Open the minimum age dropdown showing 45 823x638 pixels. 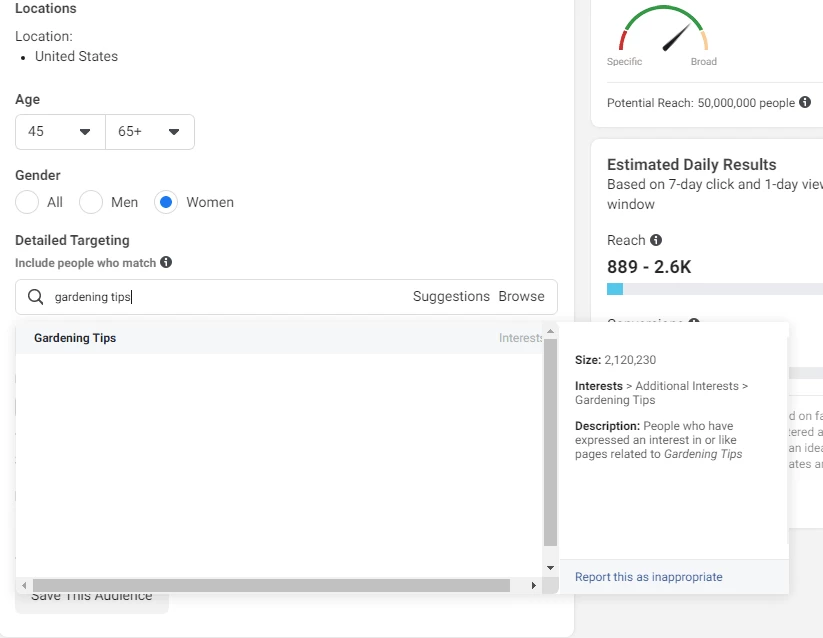[60, 132]
